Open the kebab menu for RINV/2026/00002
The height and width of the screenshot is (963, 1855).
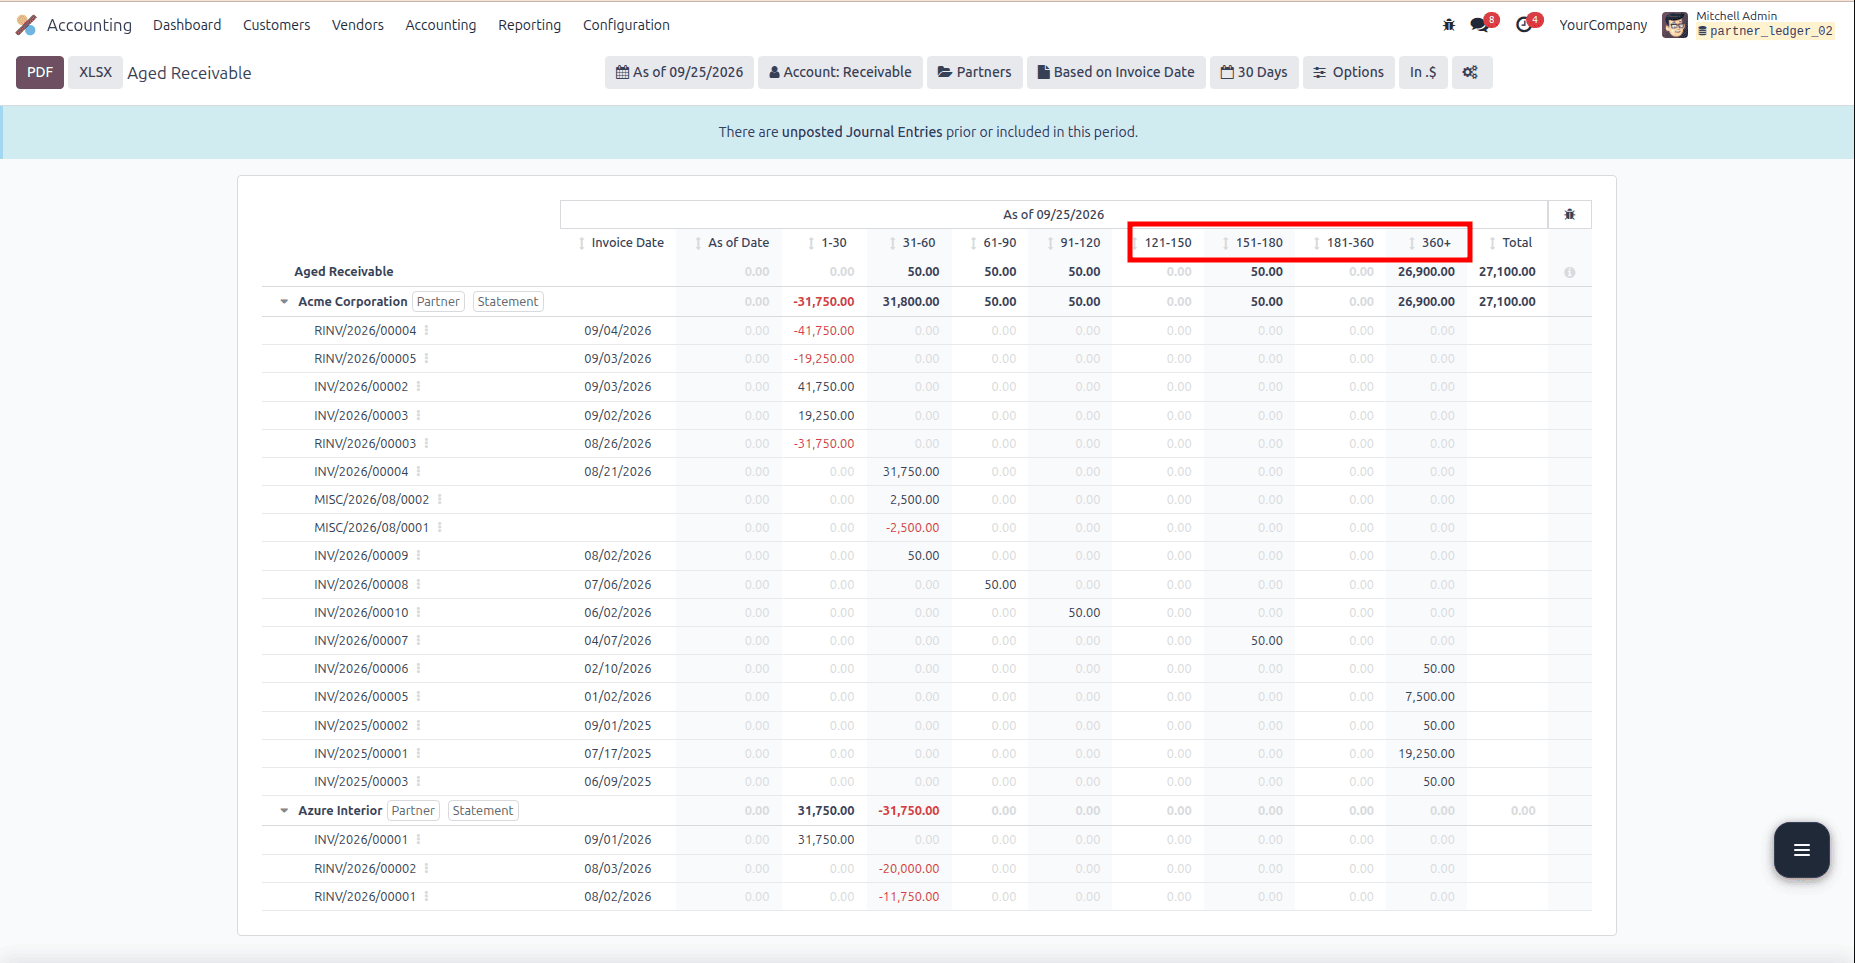[427, 868]
